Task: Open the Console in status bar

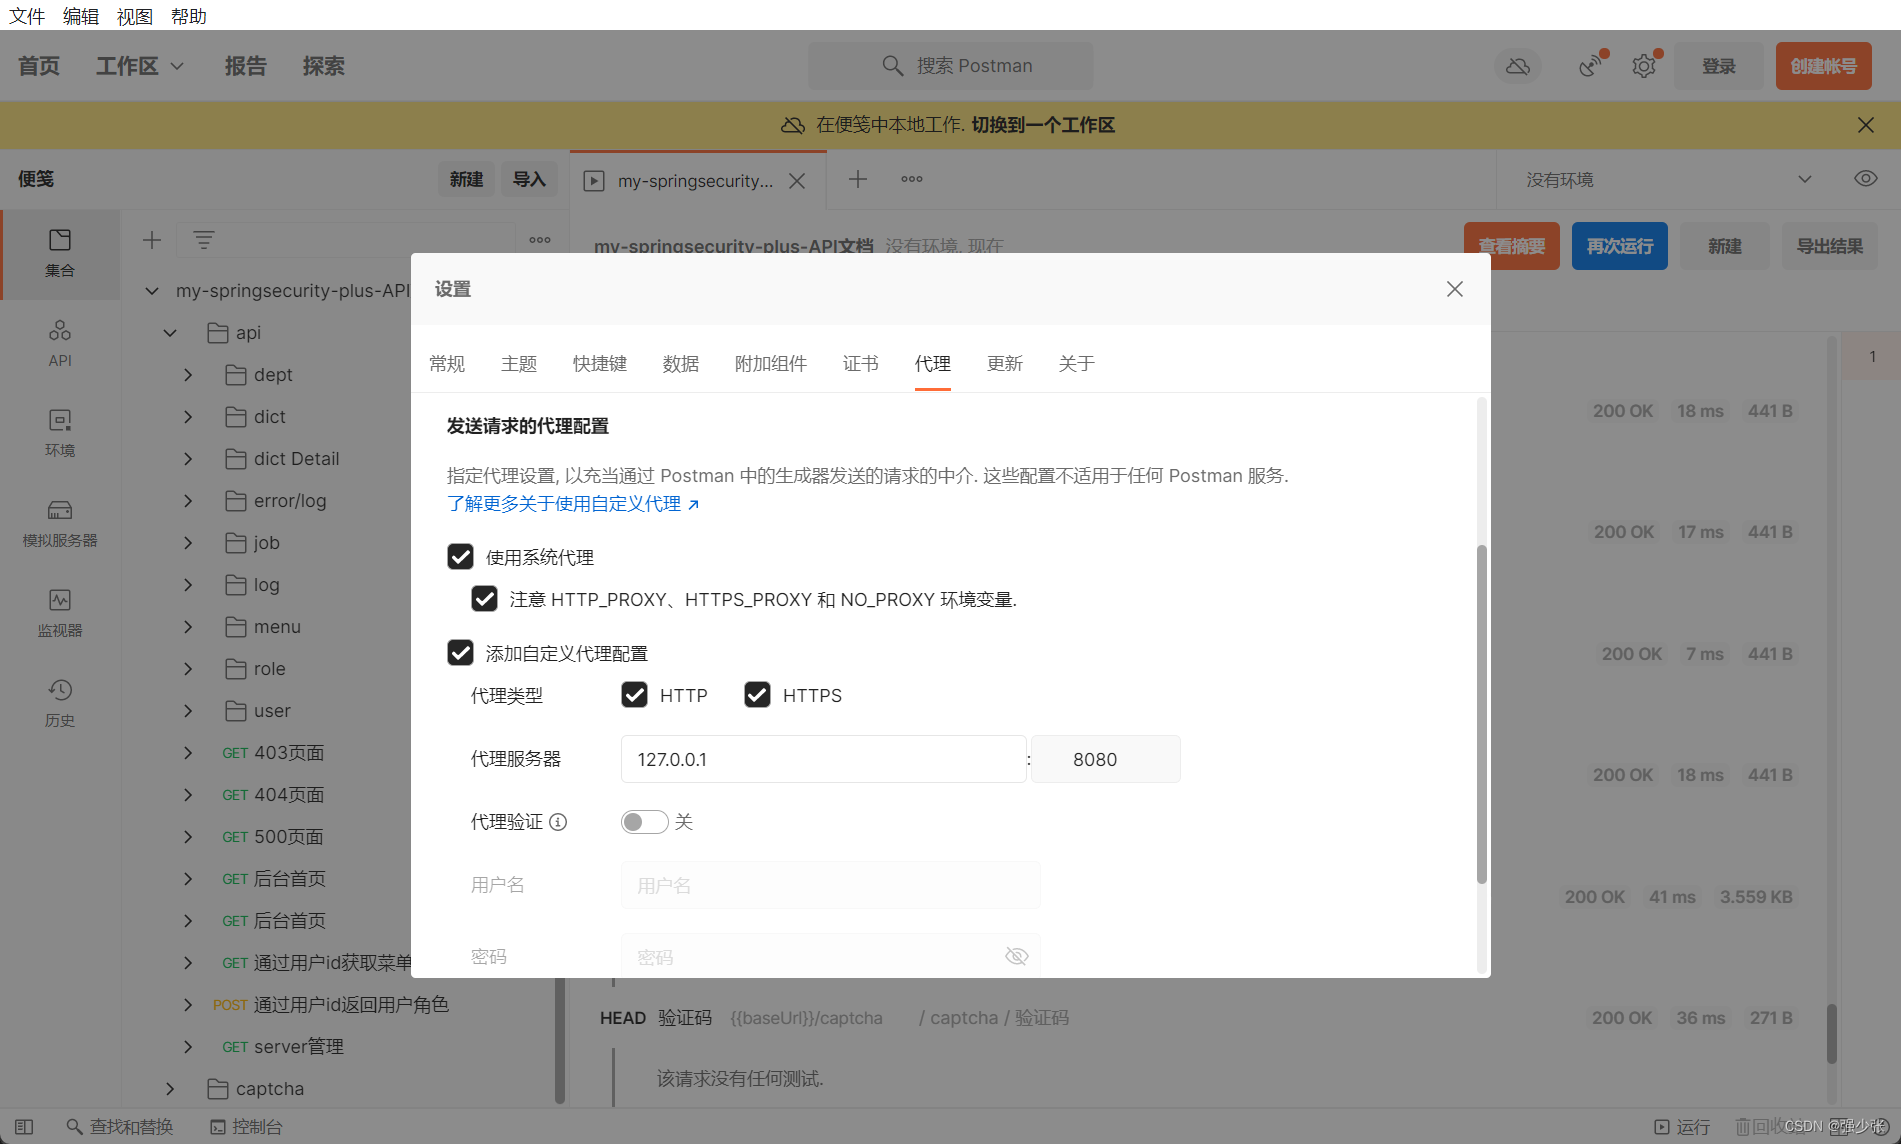Action: [246, 1127]
